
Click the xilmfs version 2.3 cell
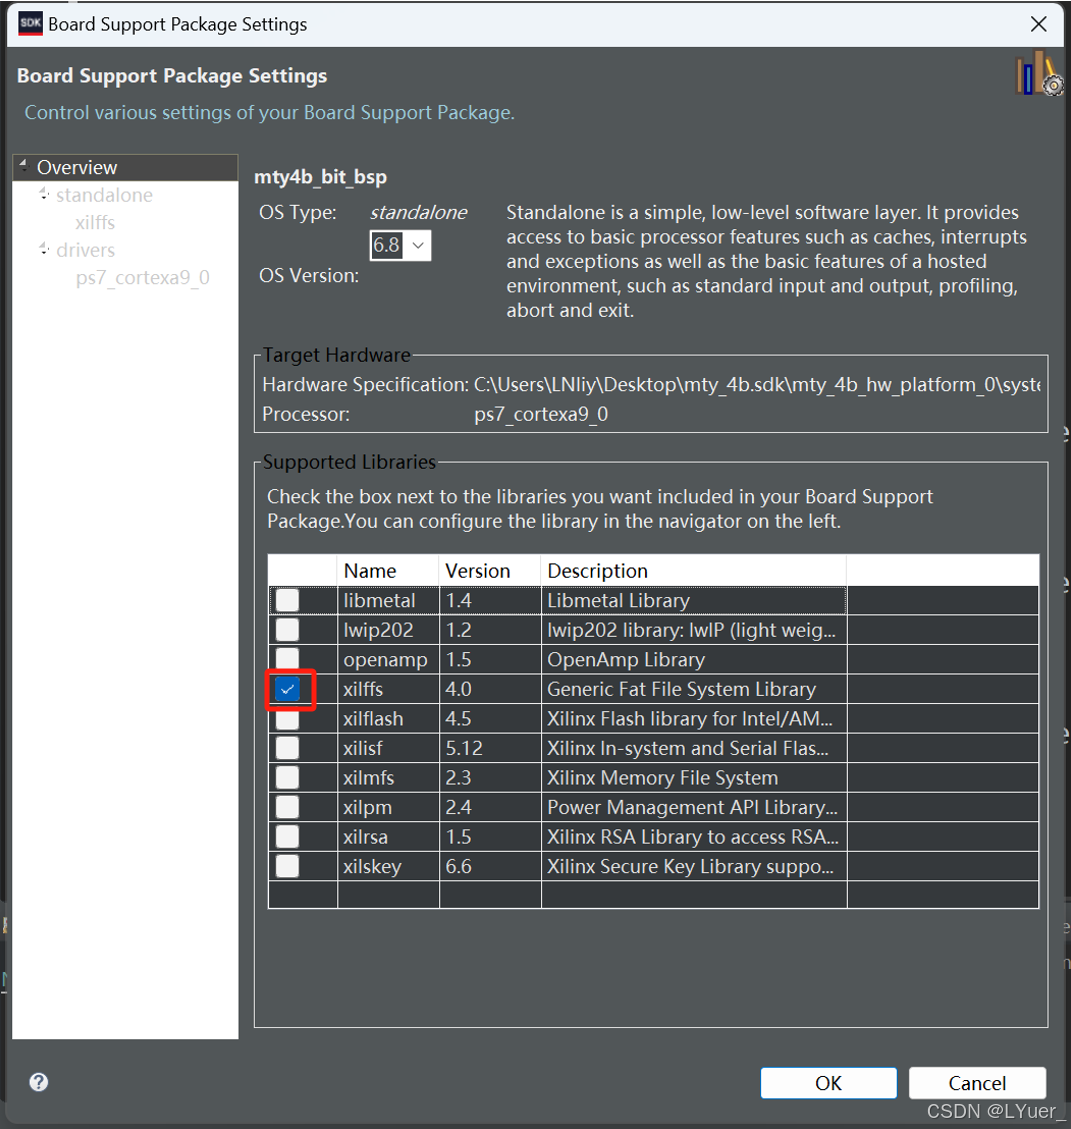(x=490, y=778)
